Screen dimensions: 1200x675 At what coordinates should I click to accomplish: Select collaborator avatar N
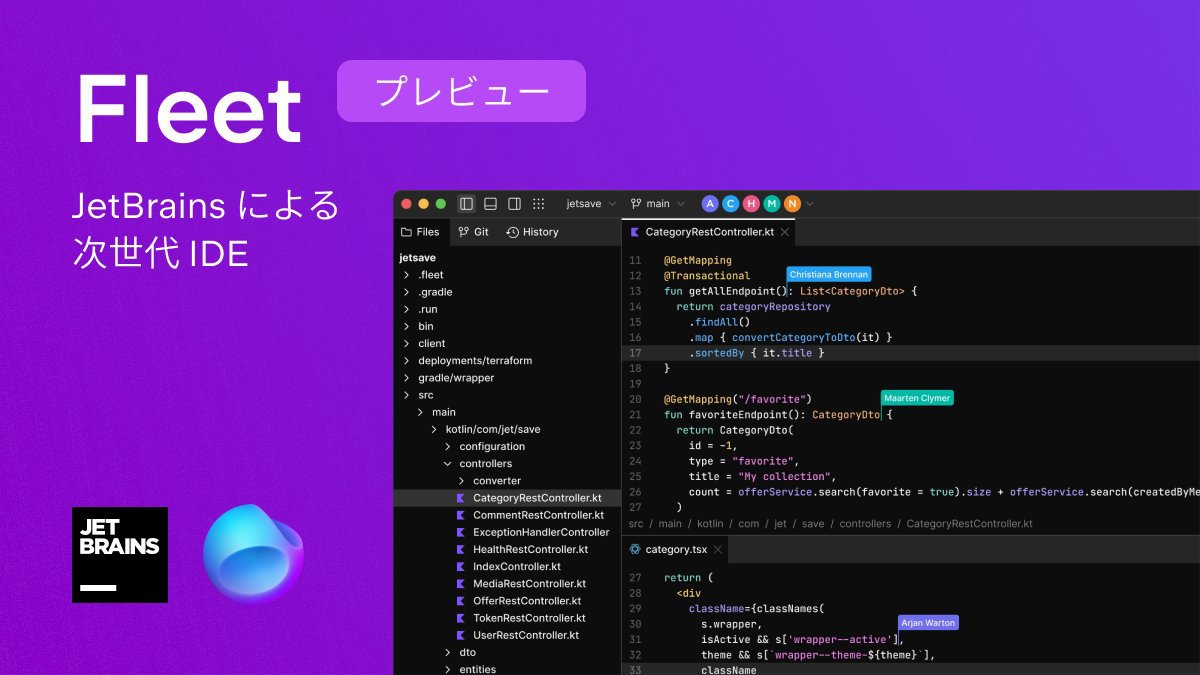click(792, 204)
